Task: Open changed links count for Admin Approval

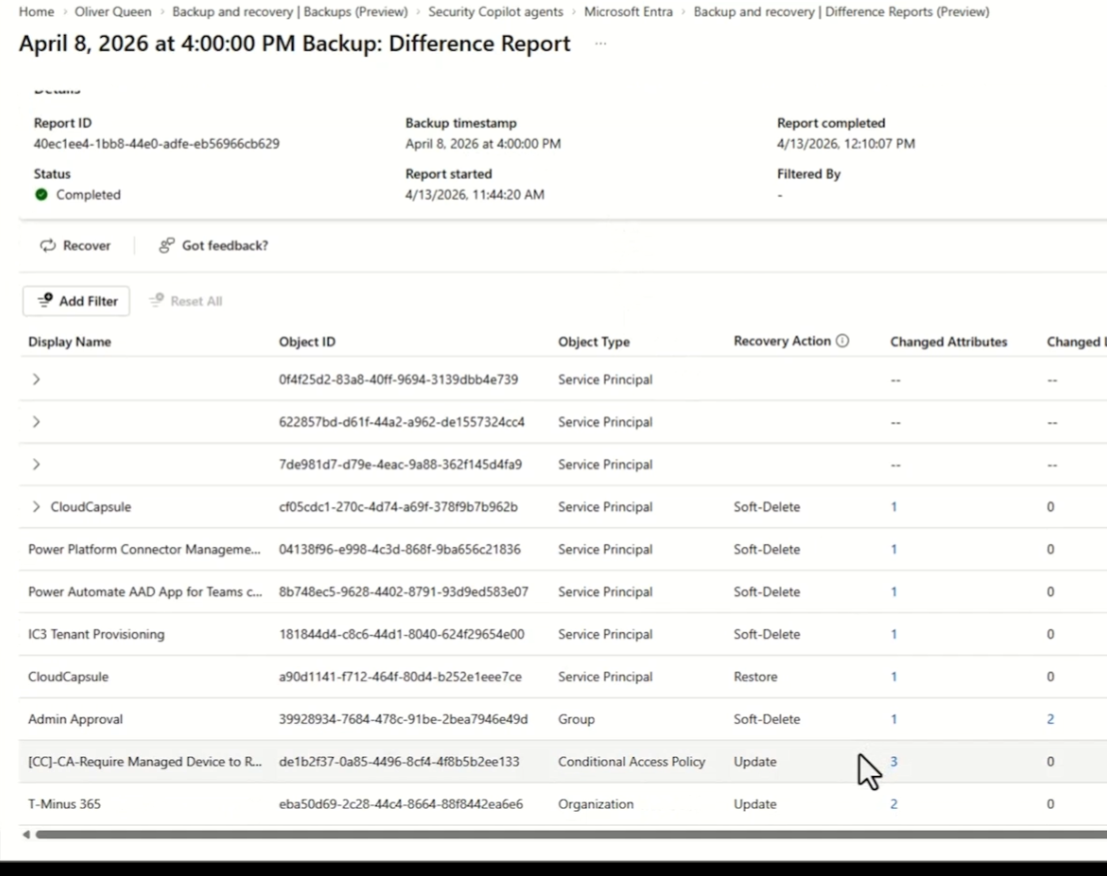Action: click(x=1050, y=719)
